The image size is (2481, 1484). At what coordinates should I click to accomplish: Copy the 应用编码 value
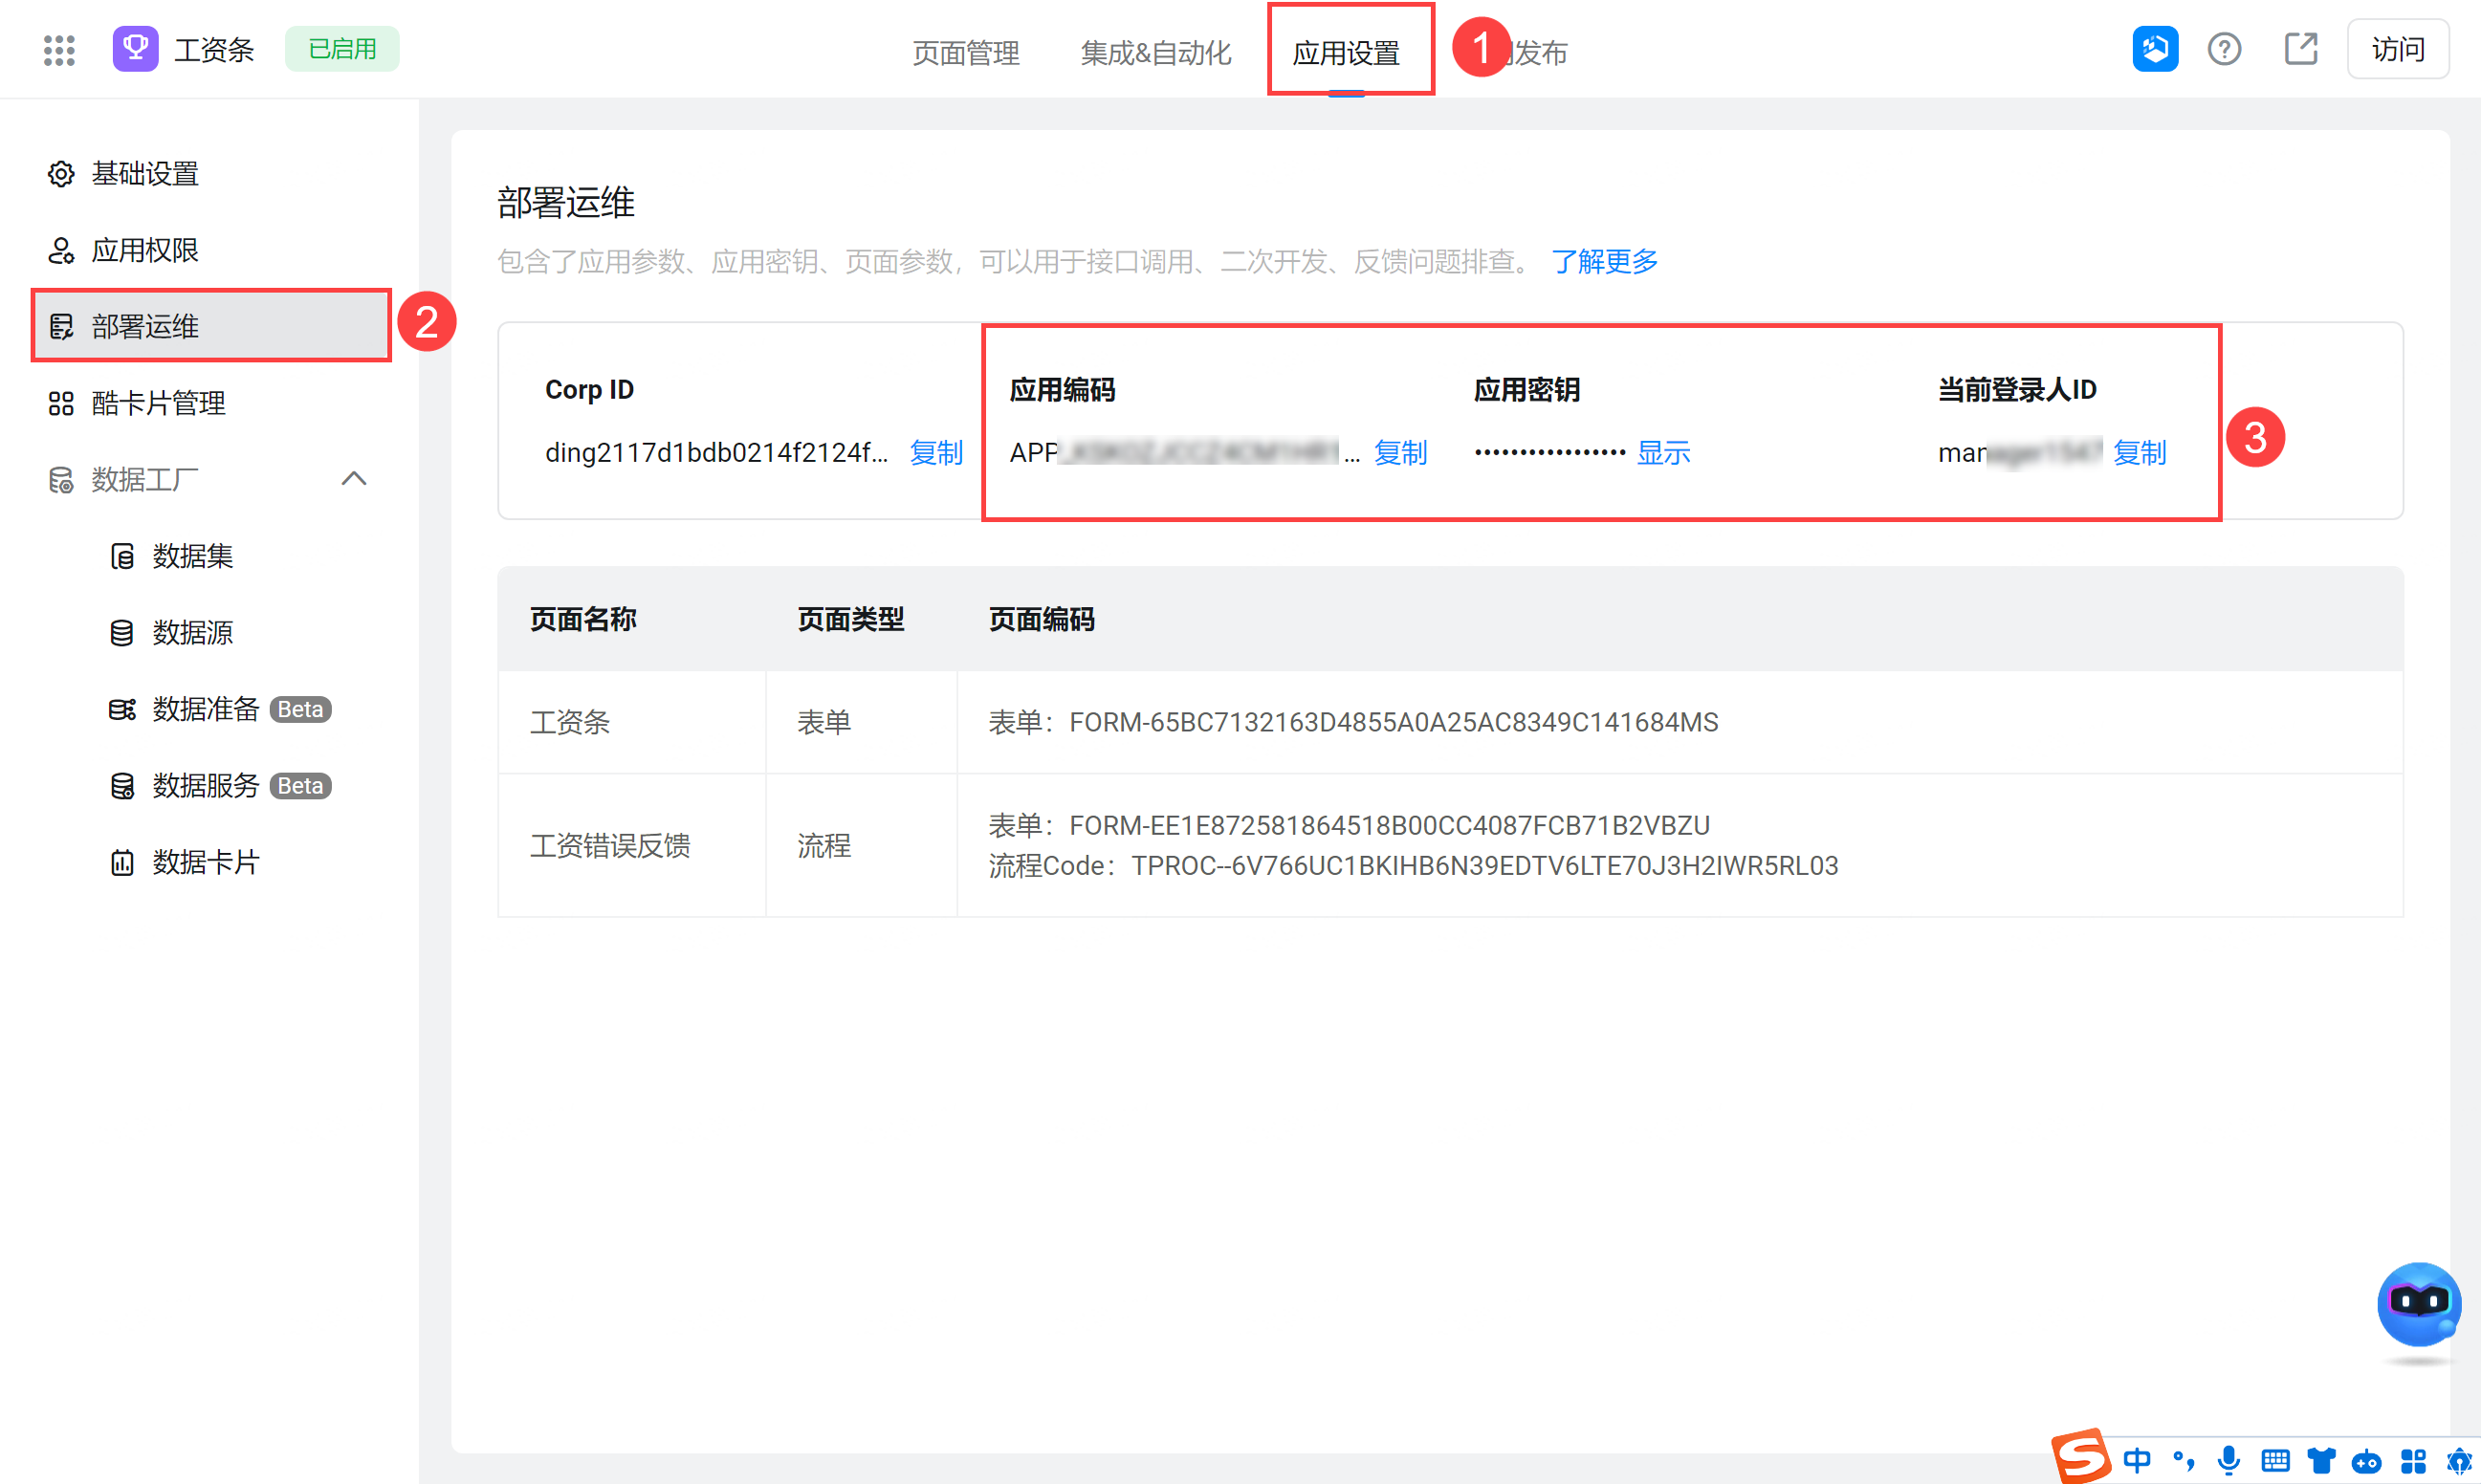click(1399, 453)
